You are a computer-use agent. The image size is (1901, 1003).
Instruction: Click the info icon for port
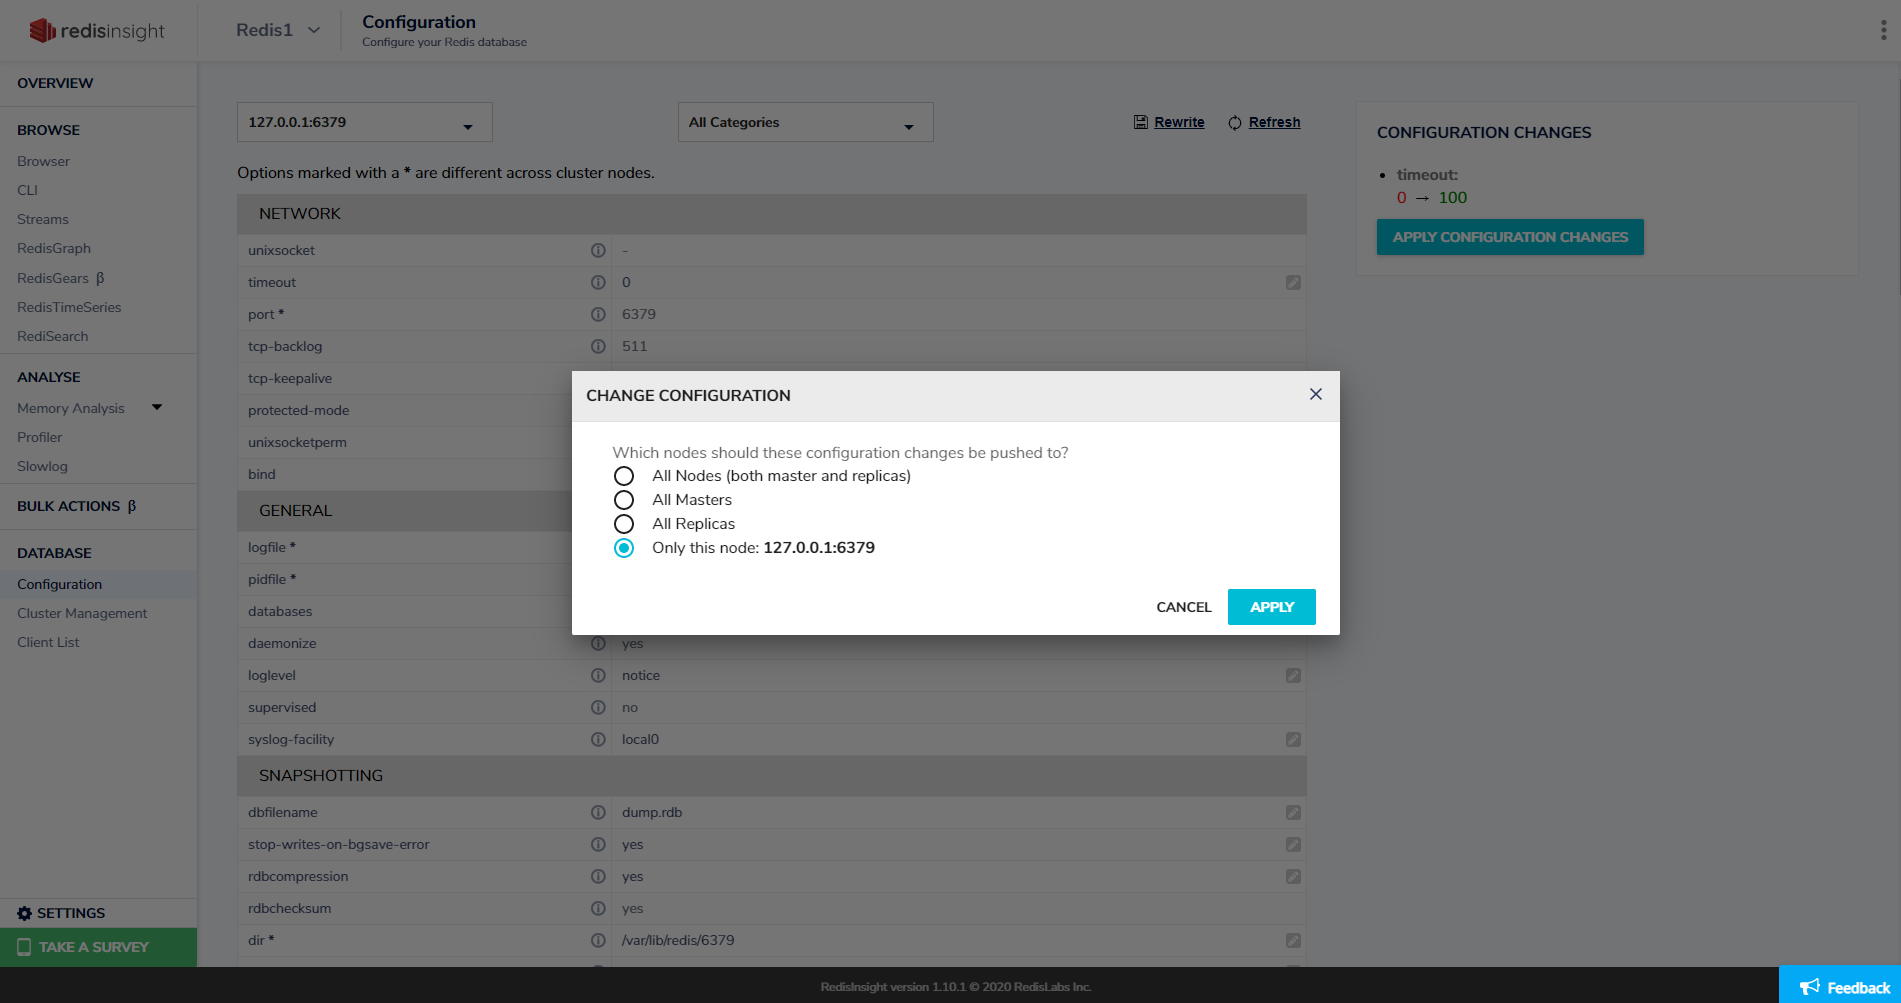tap(598, 314)
